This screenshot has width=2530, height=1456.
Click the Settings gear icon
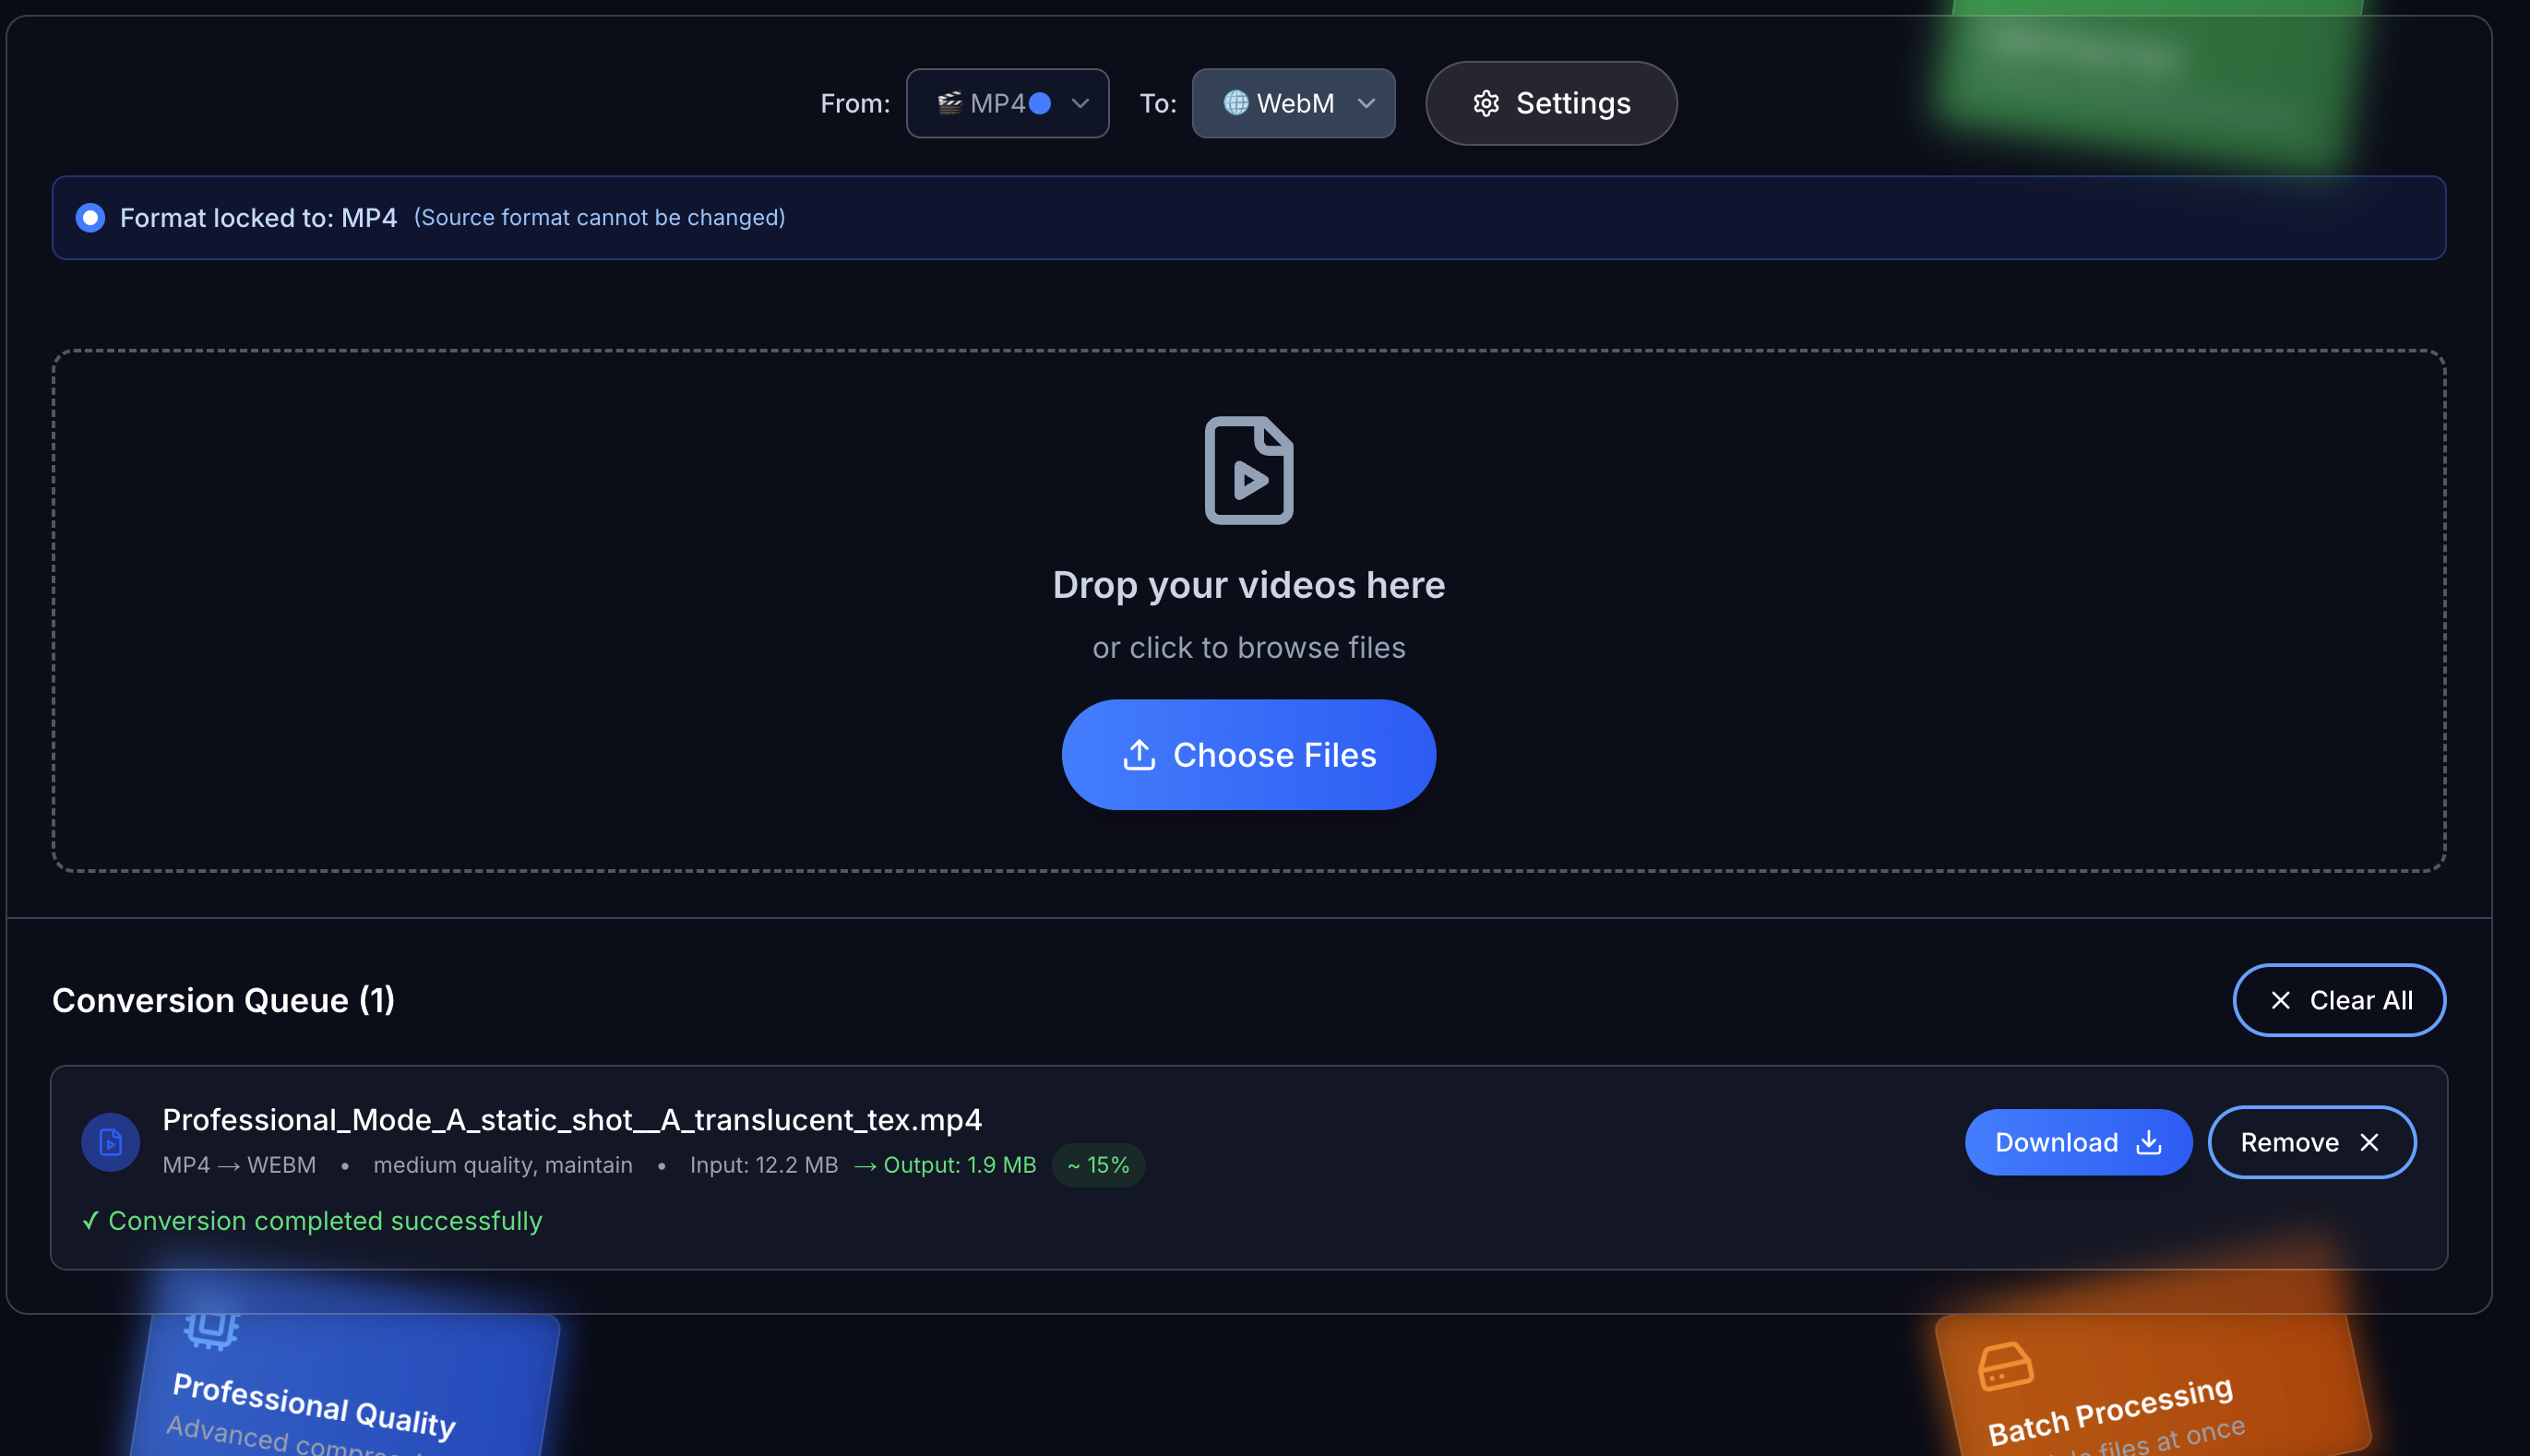pos(1486,103)
